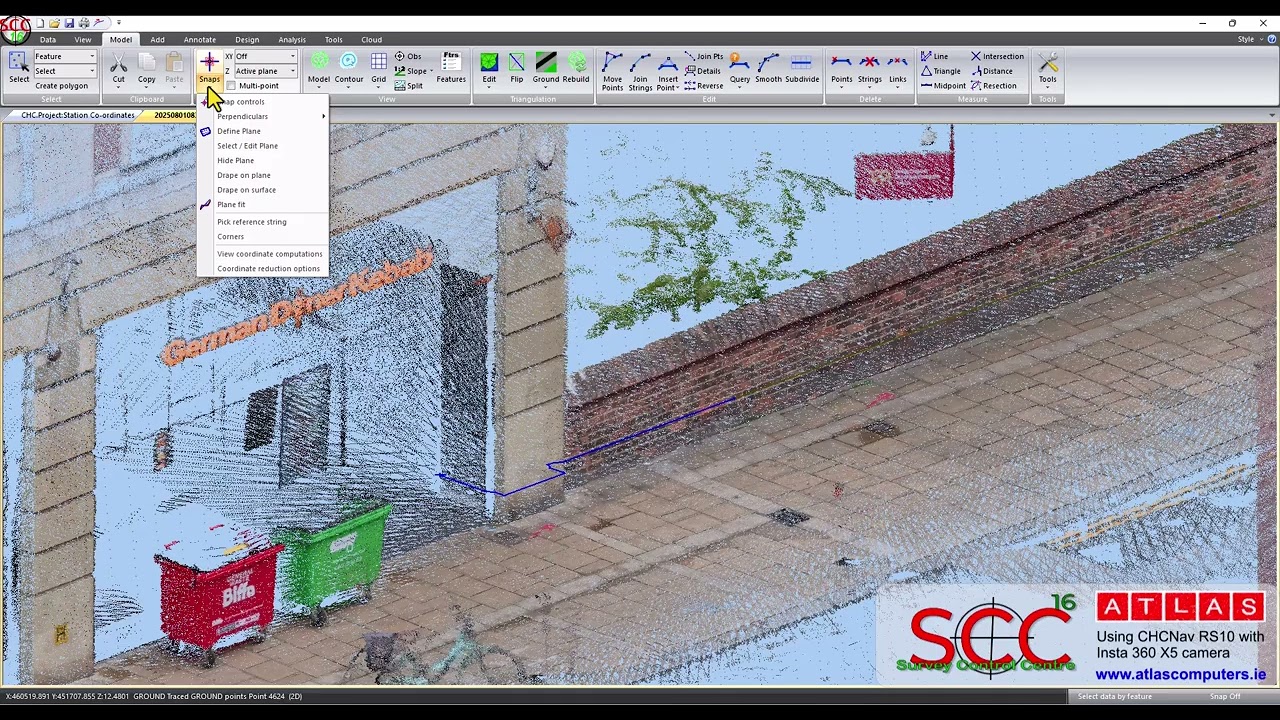Screen dimensions: 1280x720
Task: Open the Tools wrench icon
Action: pyautogui.click(x=1047, y=63)
